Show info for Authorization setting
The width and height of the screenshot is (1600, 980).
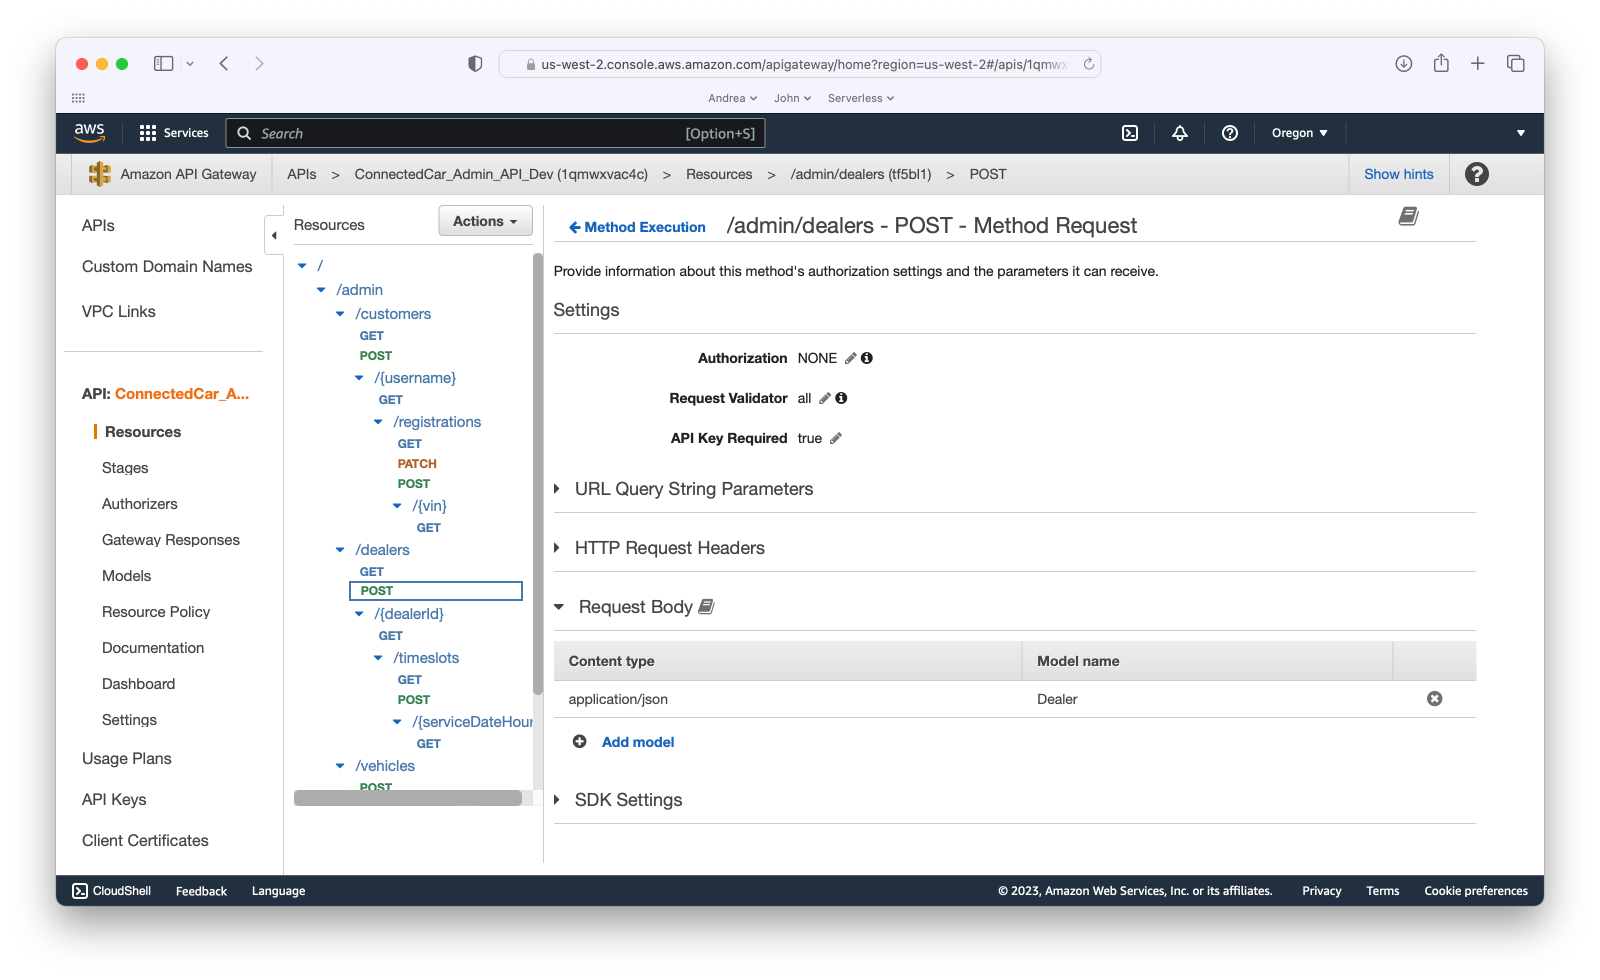pyautogui.click(x=867, y=358)
